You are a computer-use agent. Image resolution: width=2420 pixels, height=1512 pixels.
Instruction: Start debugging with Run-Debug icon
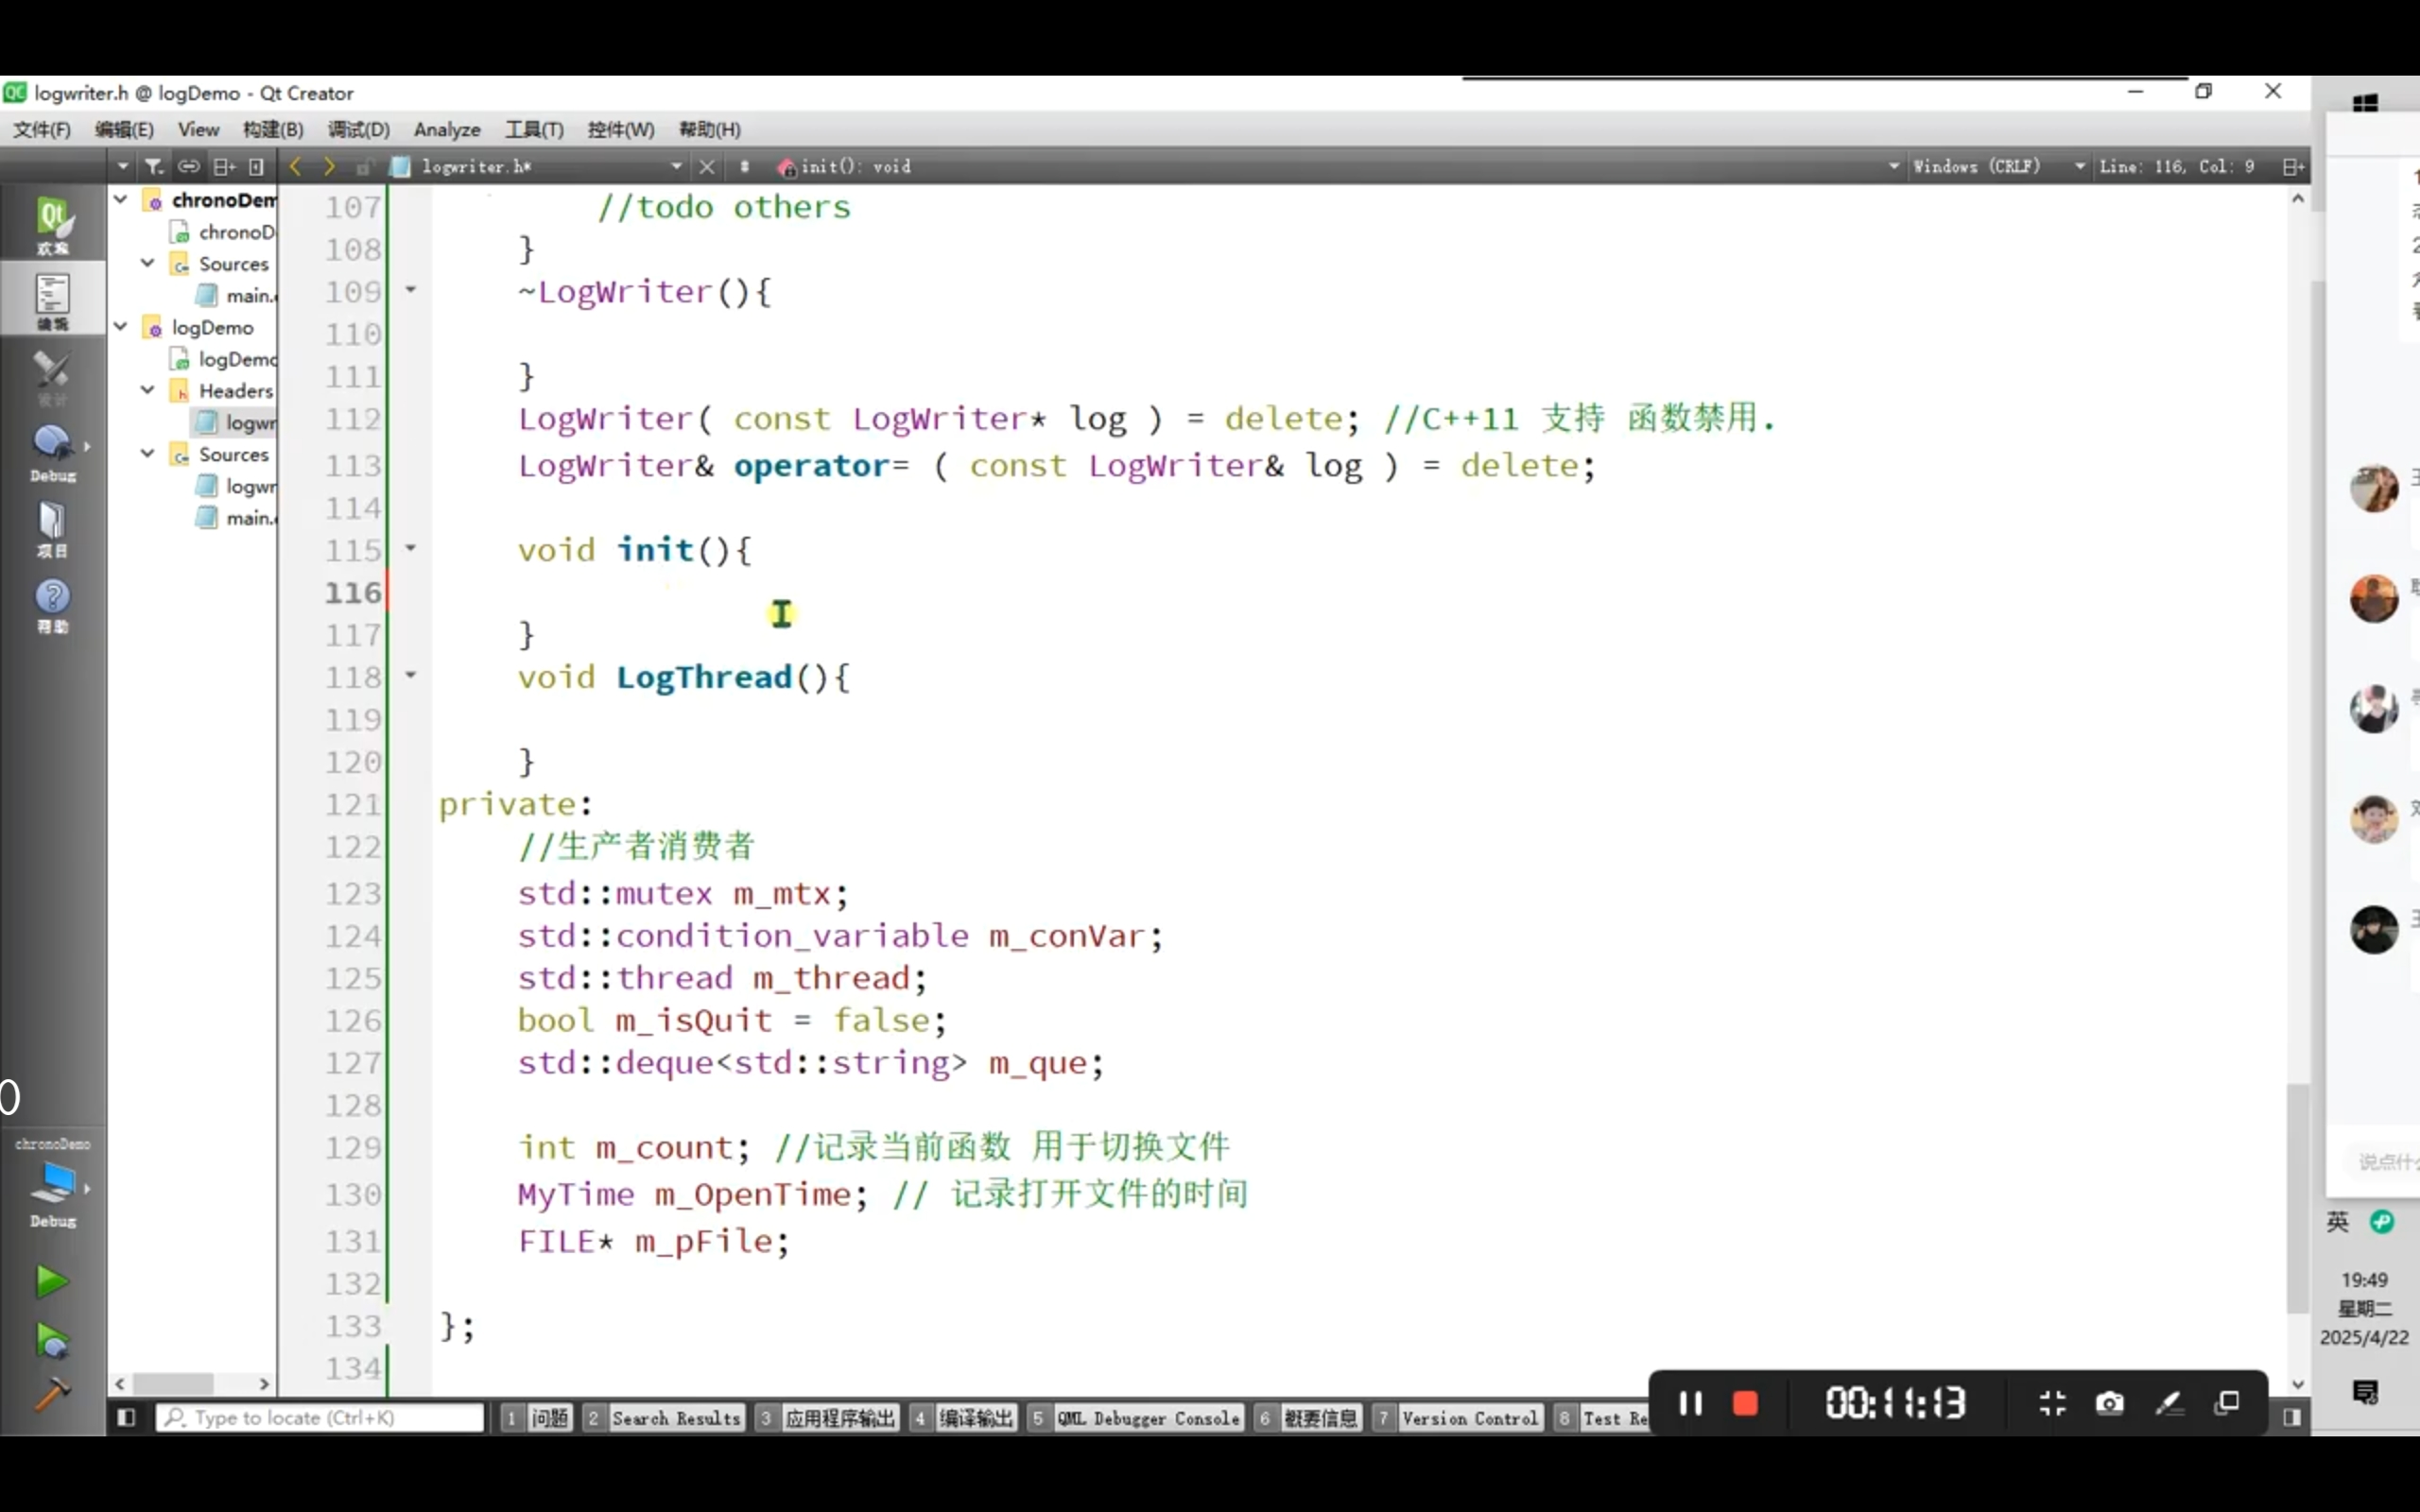click(51, 1340)
